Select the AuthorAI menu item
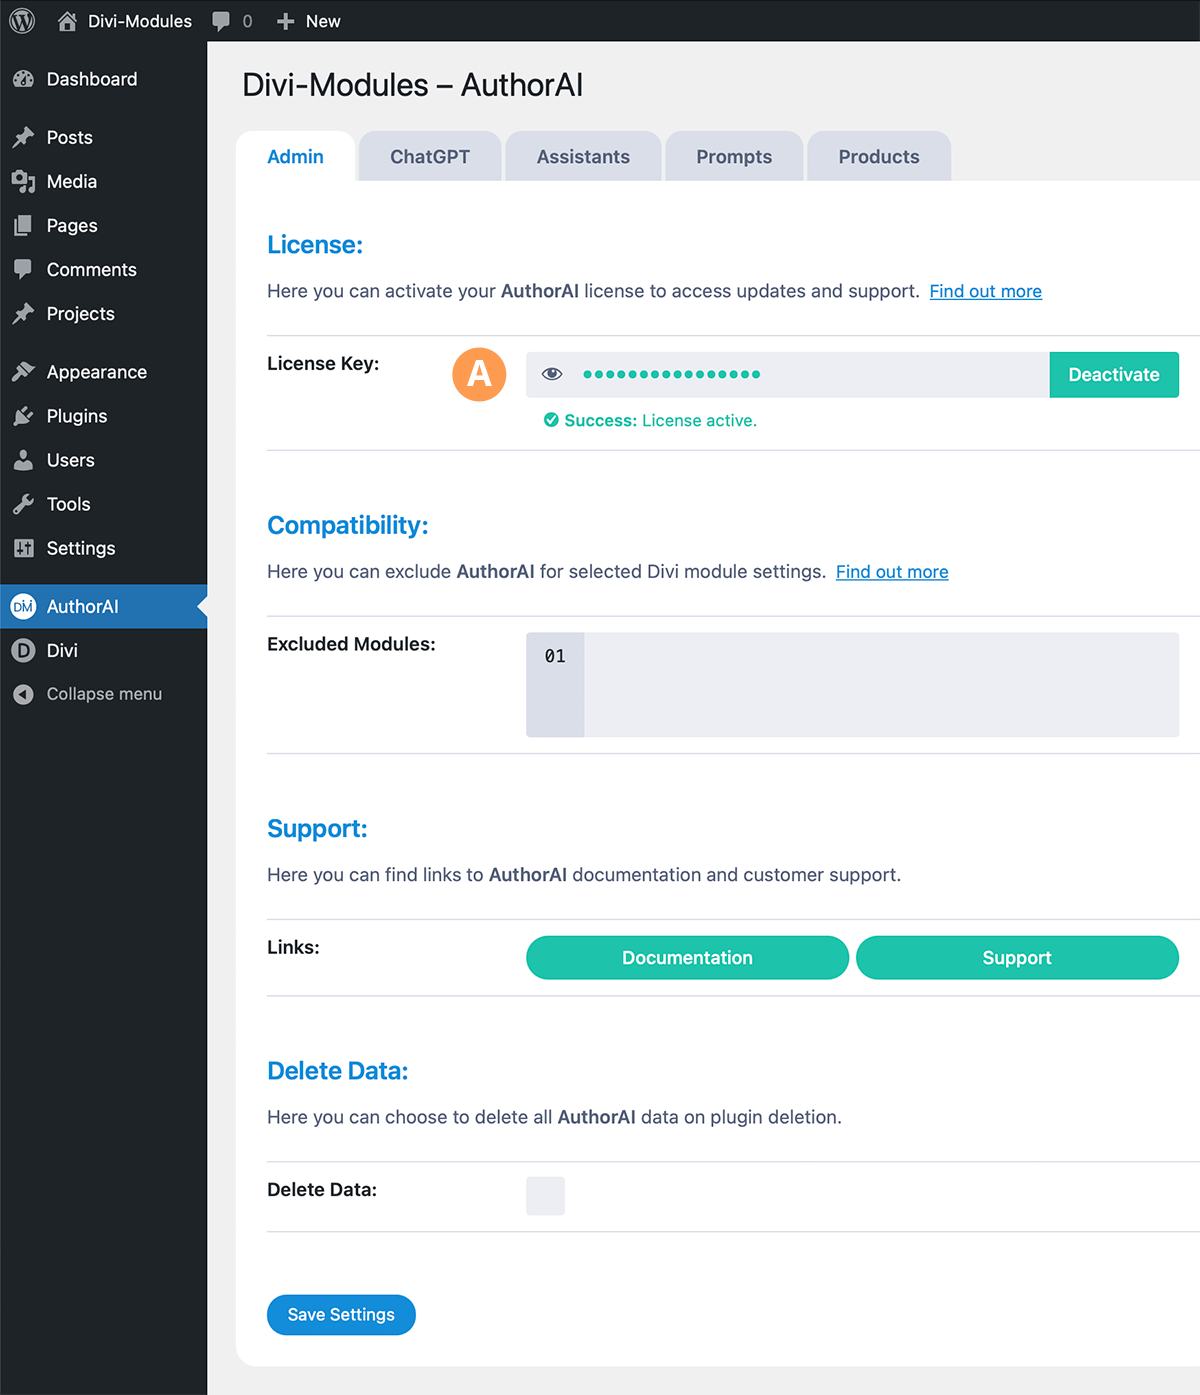The image size is (1200, 1395). [x=104, y=606]
